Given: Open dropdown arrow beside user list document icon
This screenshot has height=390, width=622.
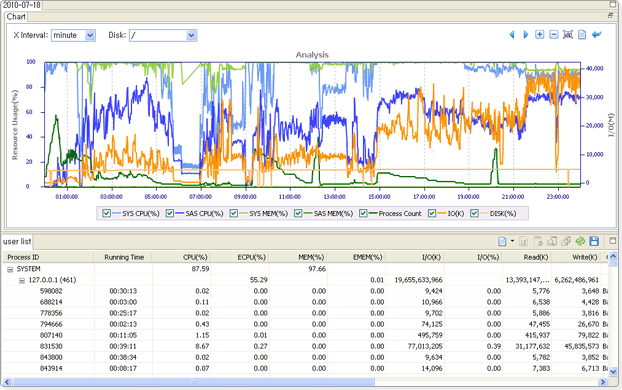Looking at the screenshot, I should pyautogui.click(x=512, y=241).
